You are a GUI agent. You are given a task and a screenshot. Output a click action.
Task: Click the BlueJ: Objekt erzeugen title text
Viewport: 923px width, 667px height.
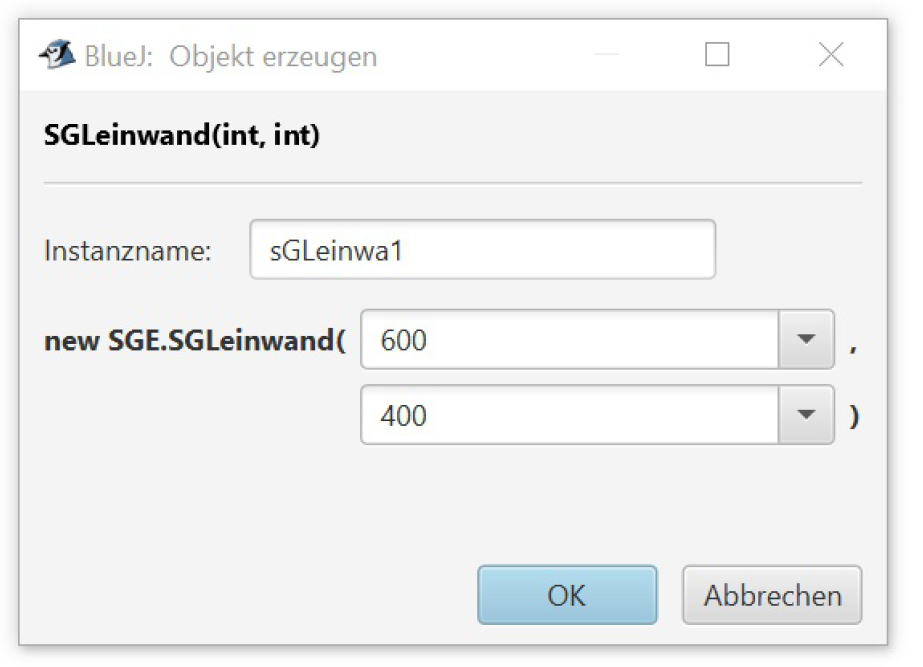[x=231, y=57]
